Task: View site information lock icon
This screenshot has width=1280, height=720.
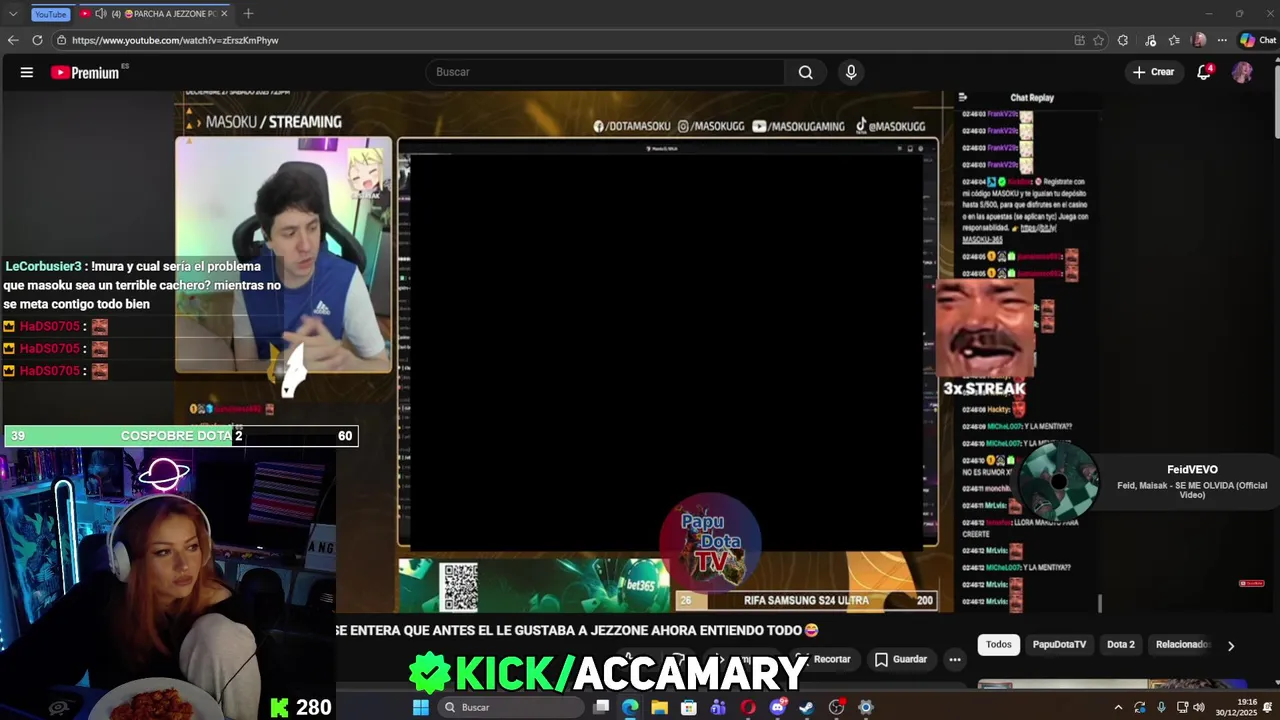Action: 61,40
